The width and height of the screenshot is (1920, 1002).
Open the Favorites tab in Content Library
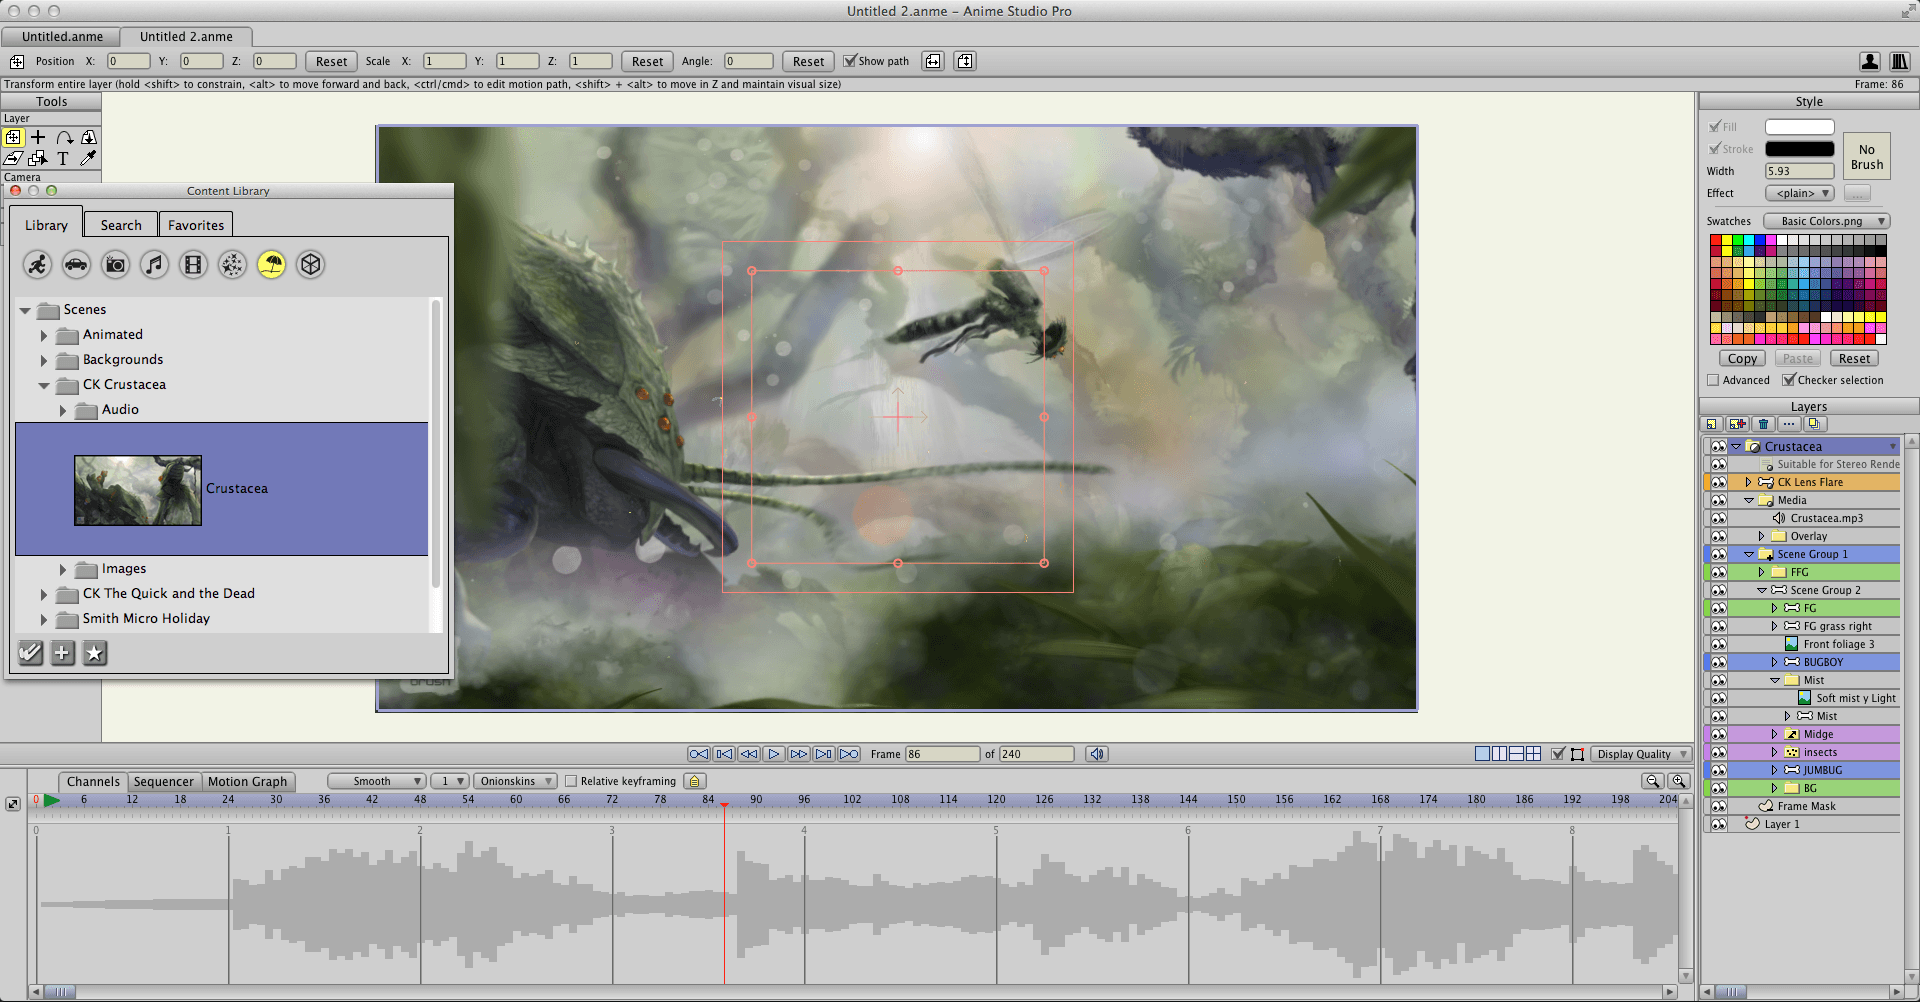[196, 225]
